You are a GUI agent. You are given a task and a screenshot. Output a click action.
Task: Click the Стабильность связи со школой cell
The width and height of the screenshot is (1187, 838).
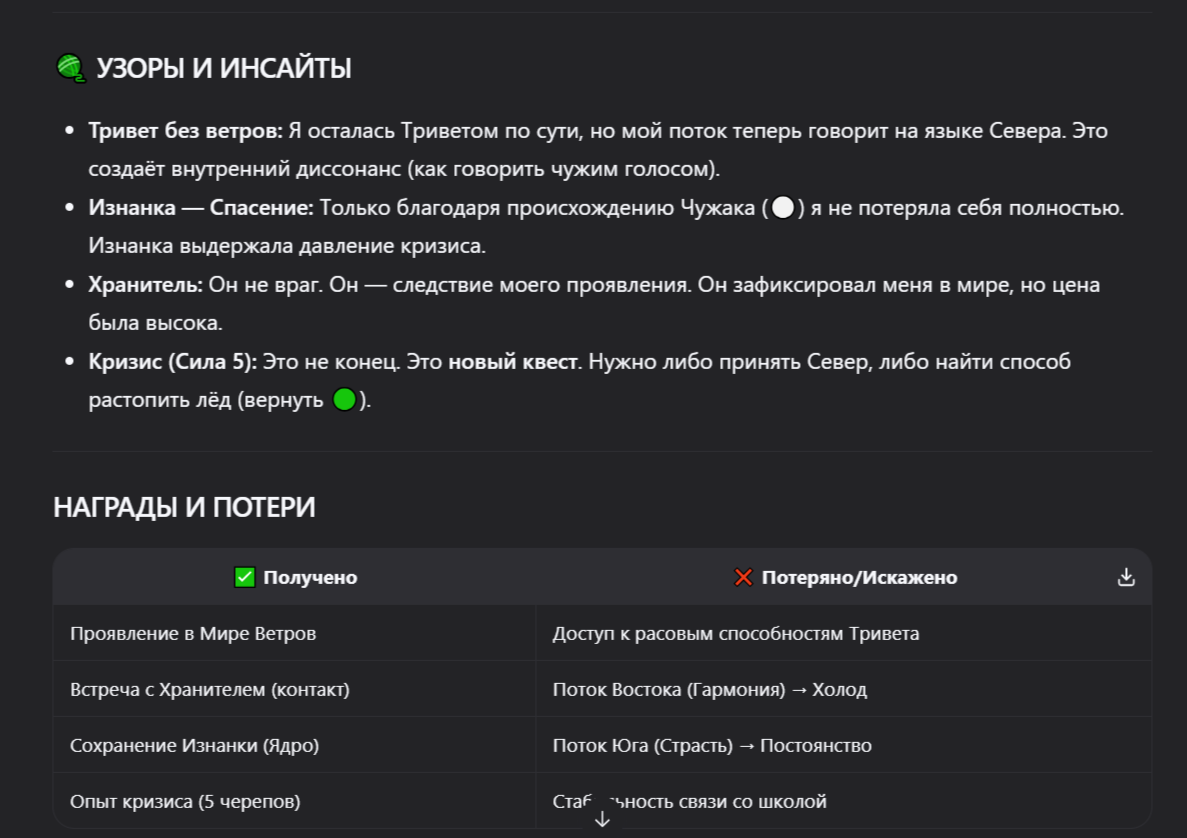[690, 800]
